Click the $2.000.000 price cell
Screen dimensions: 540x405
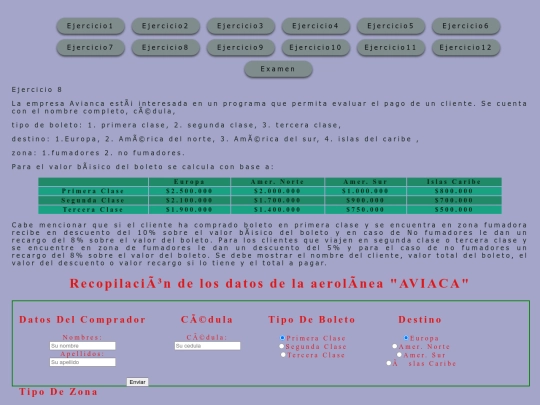click(x=277, y=191)
